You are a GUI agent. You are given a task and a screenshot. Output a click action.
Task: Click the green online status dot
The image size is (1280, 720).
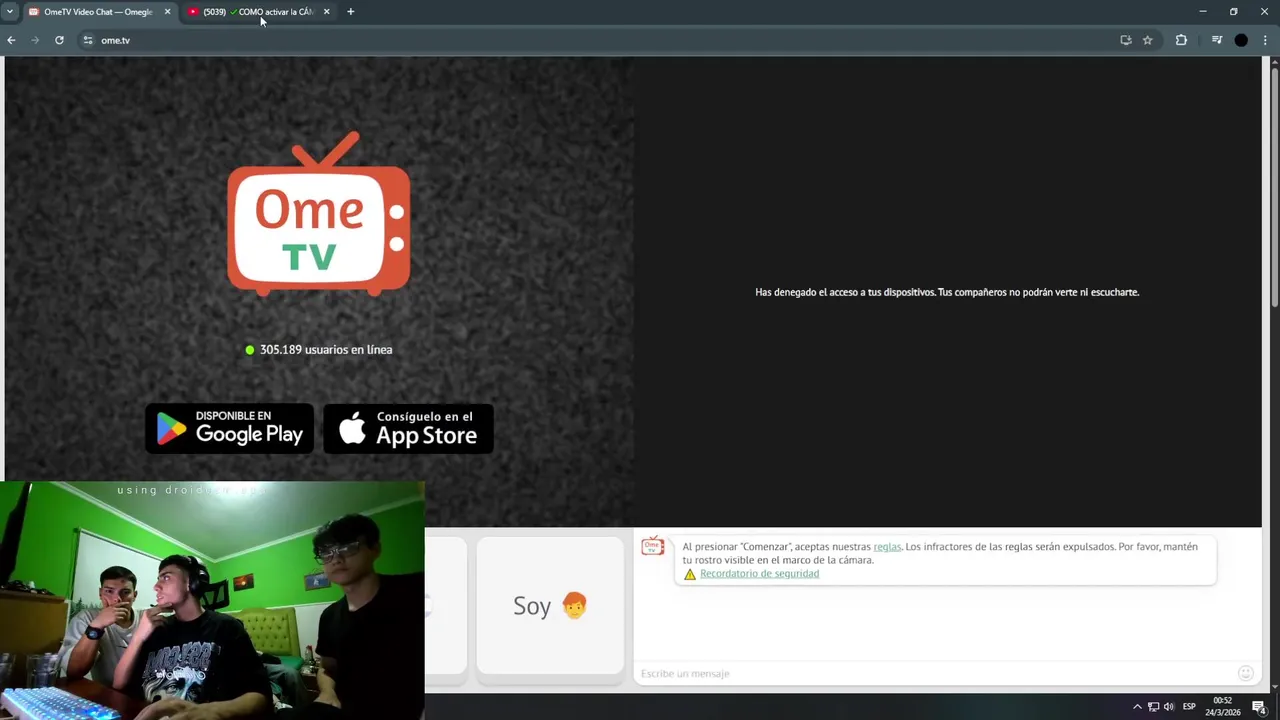[250, 350]
